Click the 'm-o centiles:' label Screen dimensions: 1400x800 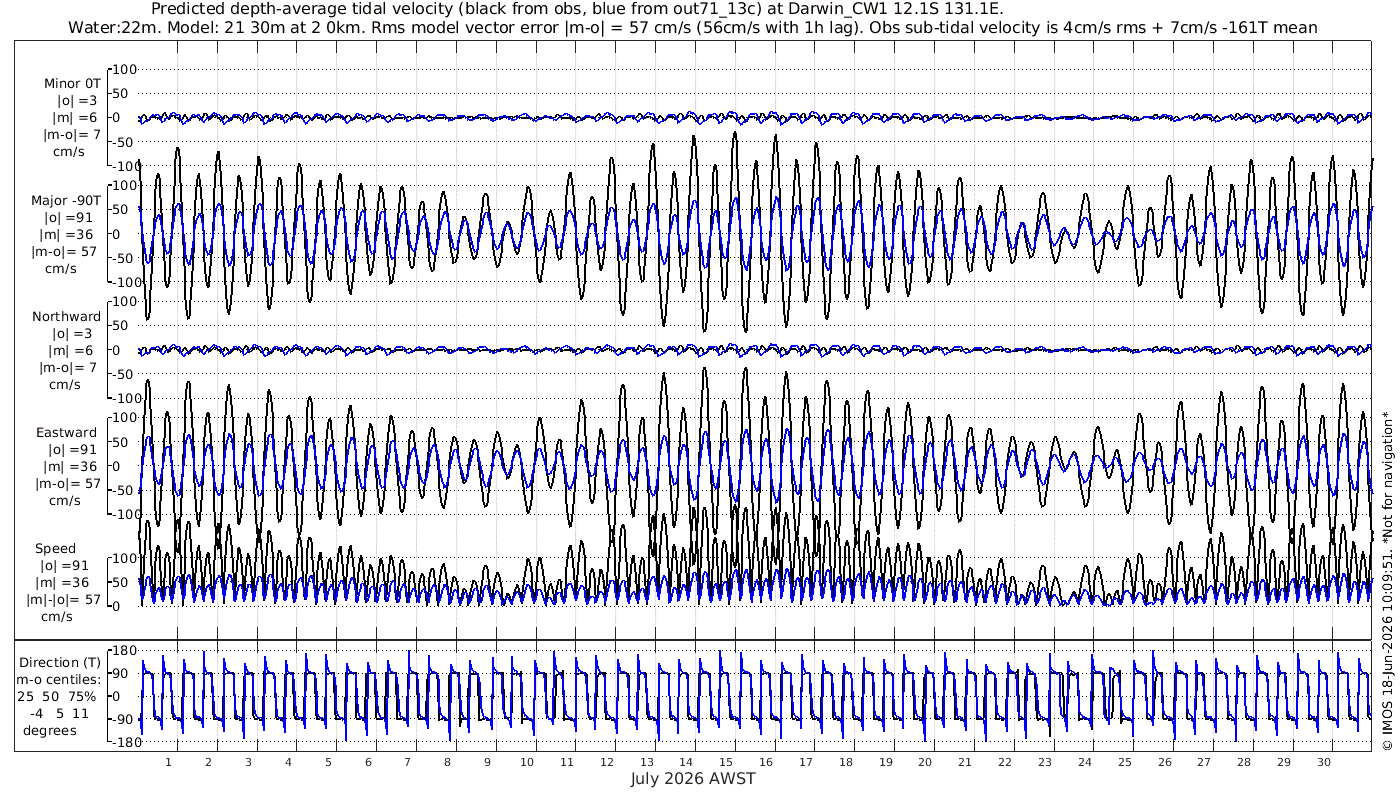click(x=60, y=679)
